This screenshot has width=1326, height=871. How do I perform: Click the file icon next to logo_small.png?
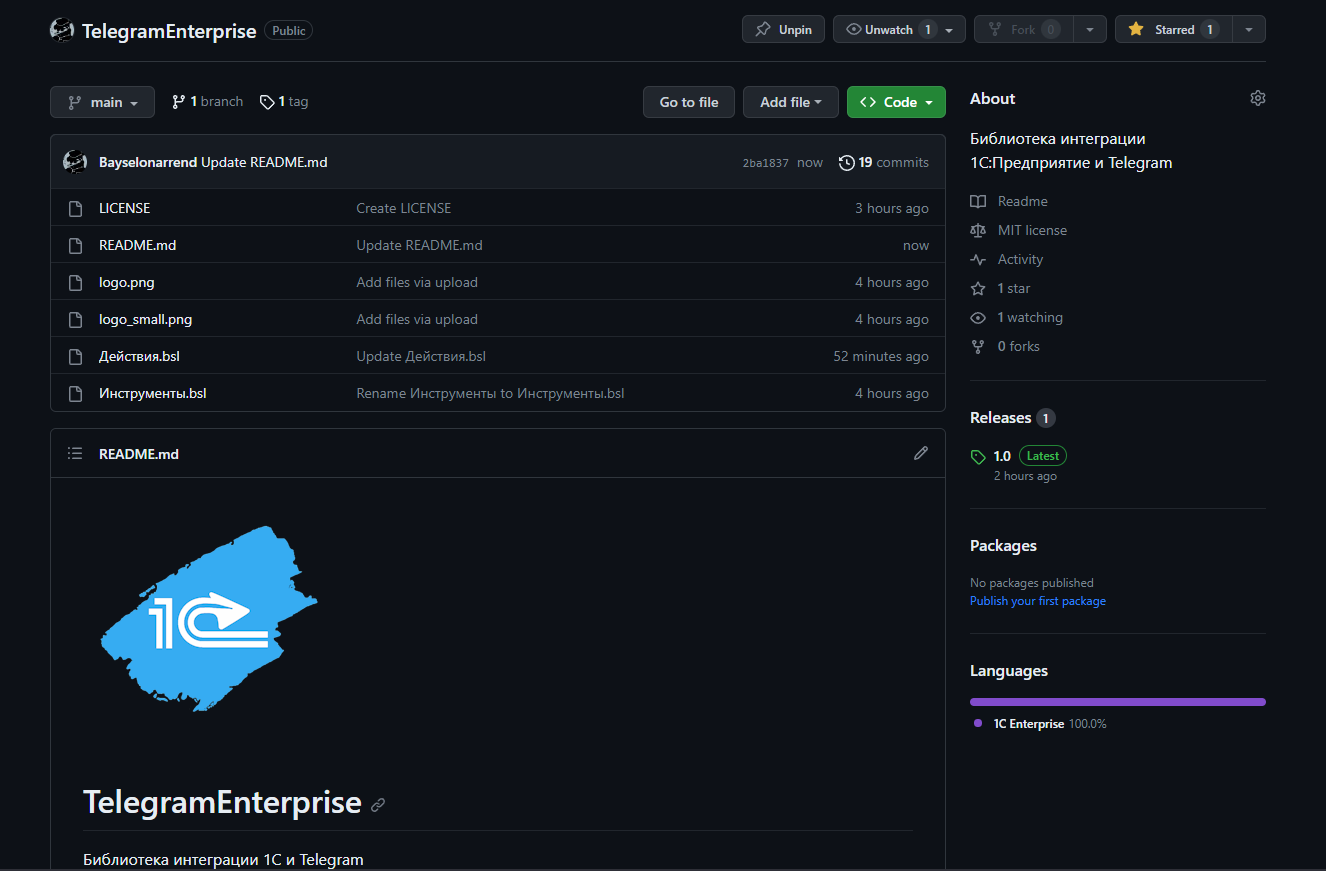point(75,319)
